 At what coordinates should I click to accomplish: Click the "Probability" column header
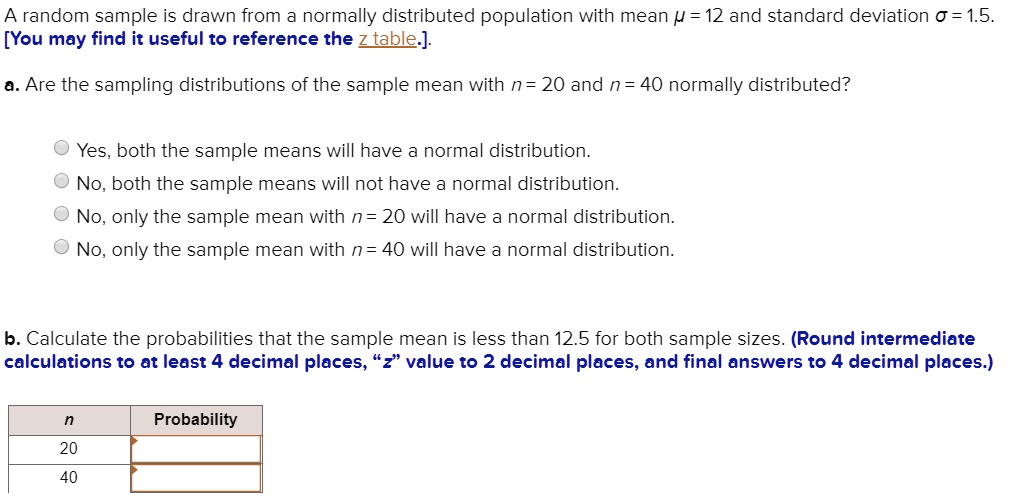(196, 420)
